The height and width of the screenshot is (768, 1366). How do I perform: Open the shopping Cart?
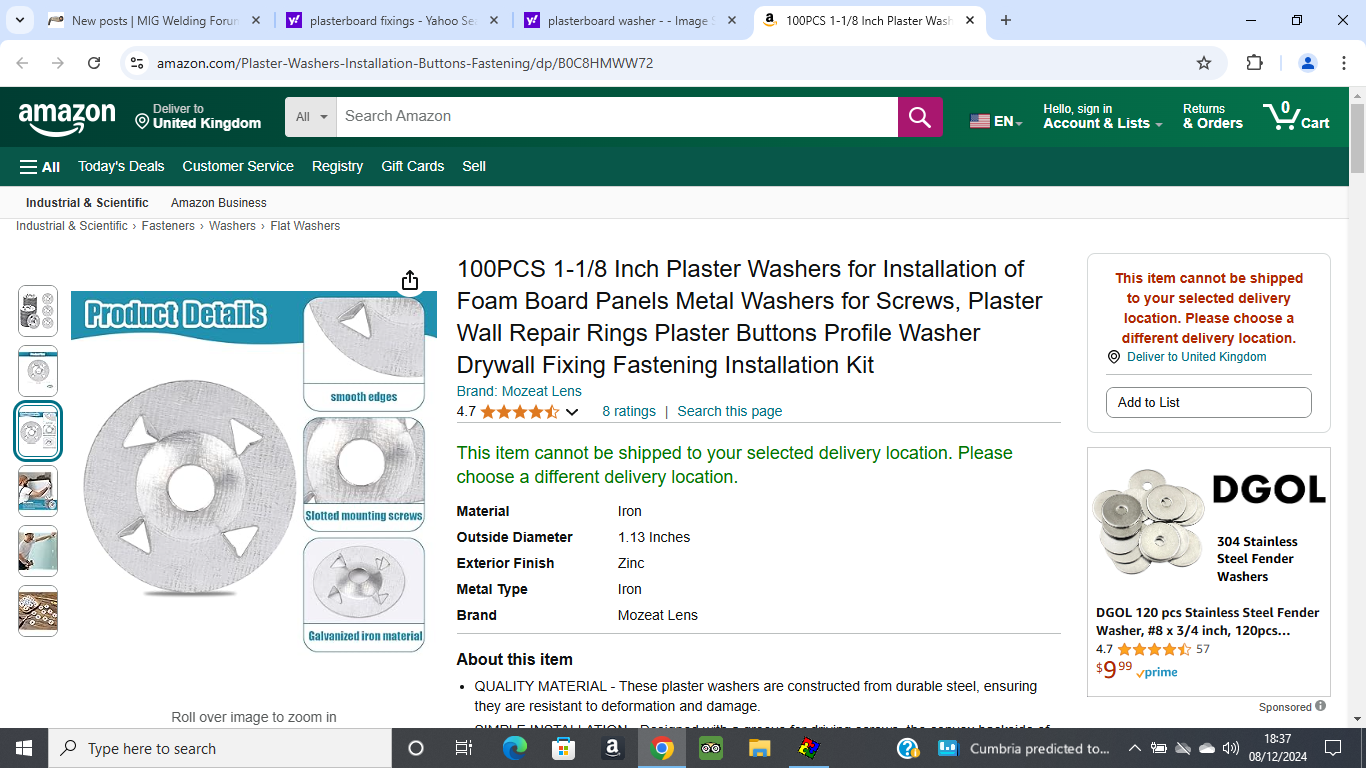(x=1296, y=116)
